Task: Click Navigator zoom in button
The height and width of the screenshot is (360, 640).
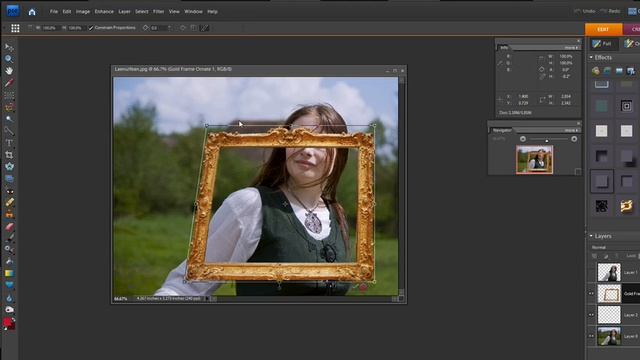Action: 574,139
